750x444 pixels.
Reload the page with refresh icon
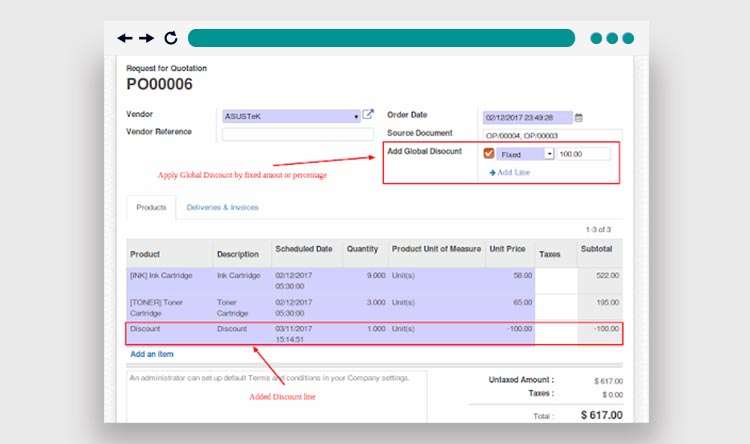(x=171, y=38)
